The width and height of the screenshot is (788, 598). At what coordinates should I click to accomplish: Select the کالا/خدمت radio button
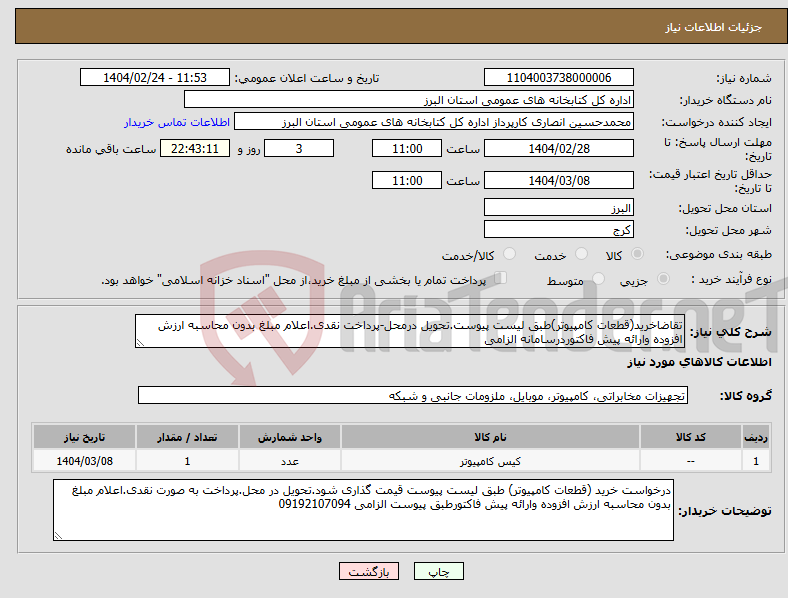click(509, 254)
